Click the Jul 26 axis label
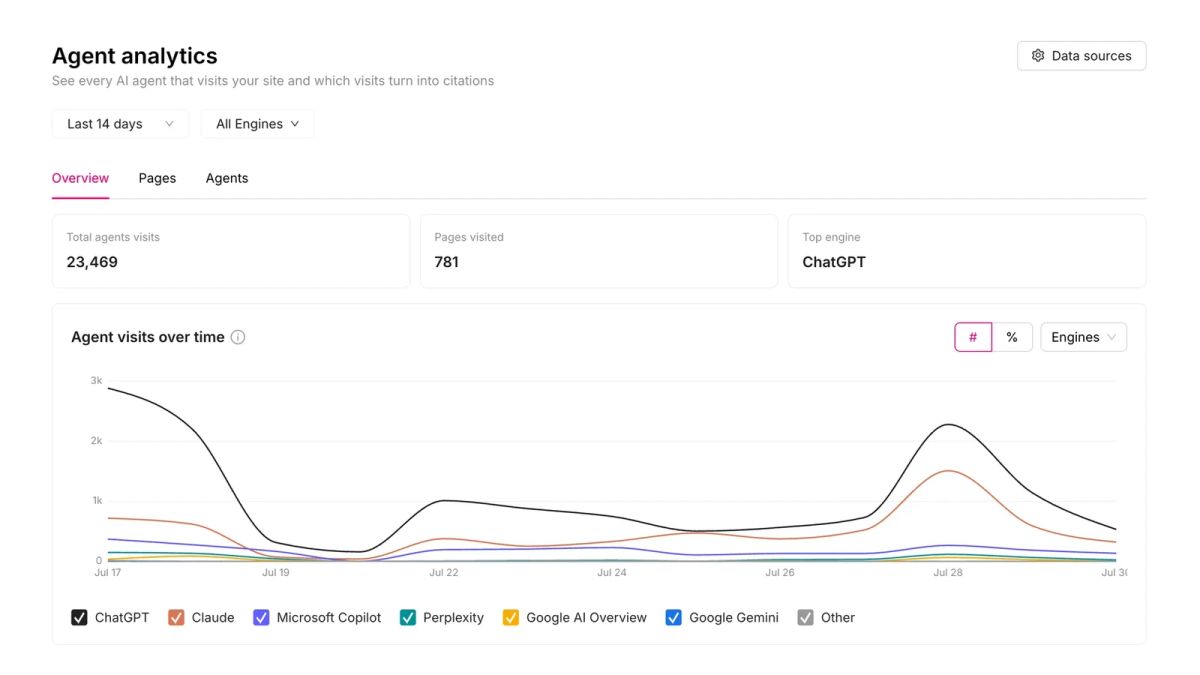1200x675 pixels. (779, 573)
